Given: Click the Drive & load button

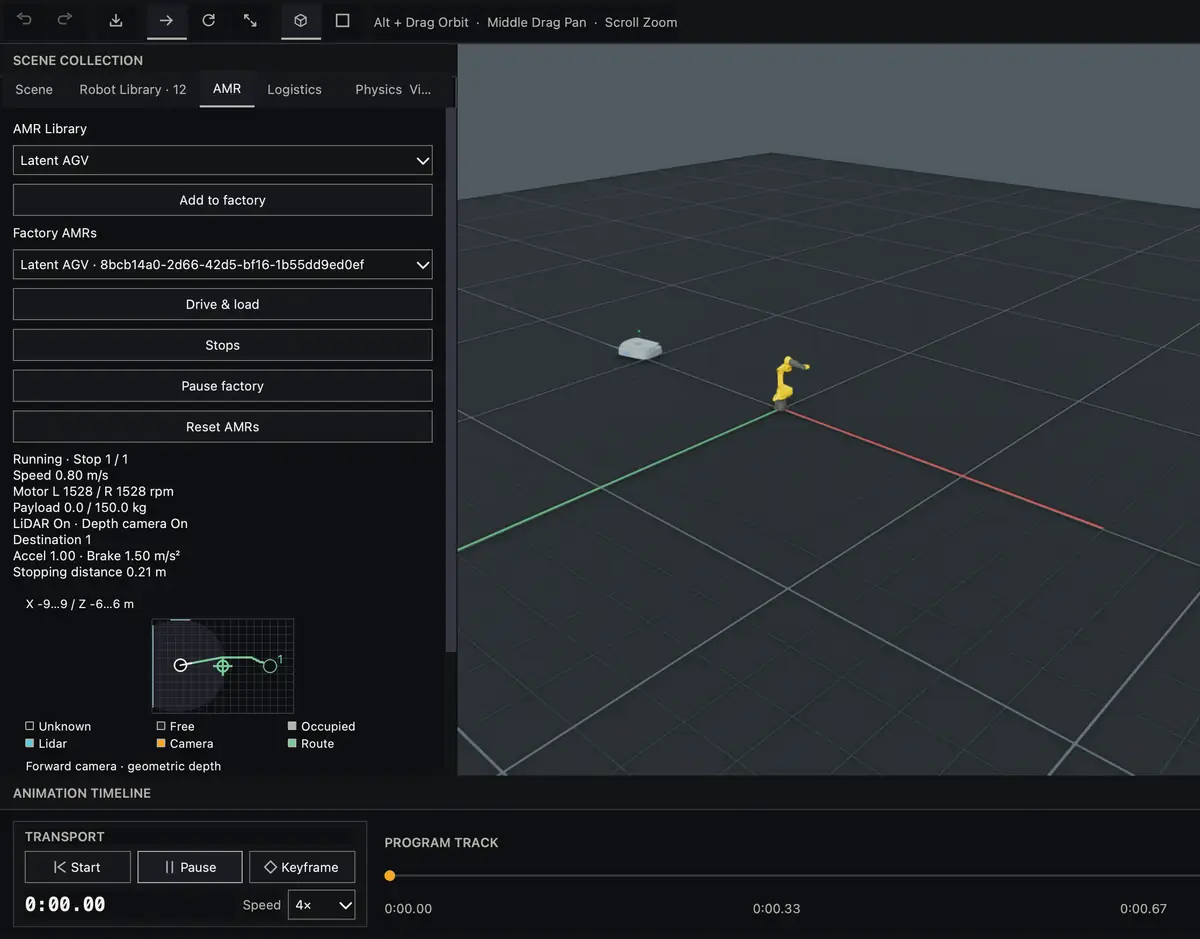Looking at the screenshot, I should click(223, 304).
